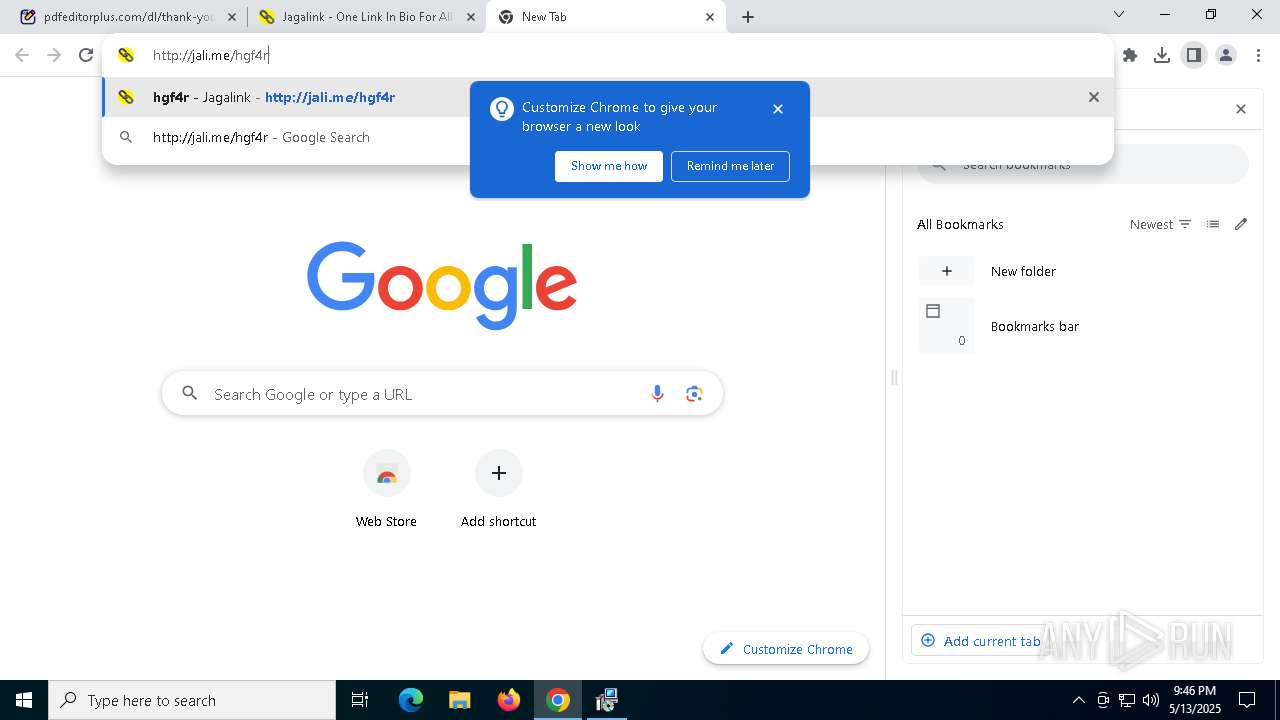Open the network tray icon
The width and height of the screenshot is (1280, 720).
(1127, 700)
